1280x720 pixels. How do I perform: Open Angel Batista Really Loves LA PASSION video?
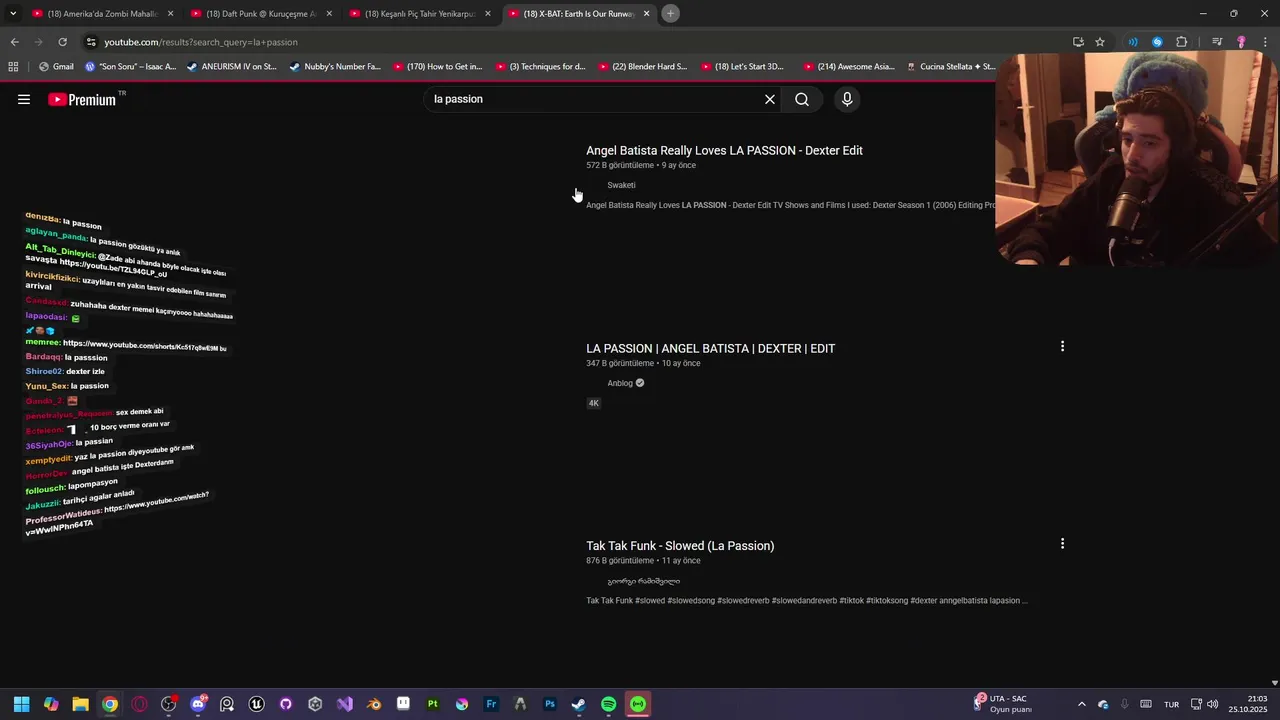(x=724, y=150)
